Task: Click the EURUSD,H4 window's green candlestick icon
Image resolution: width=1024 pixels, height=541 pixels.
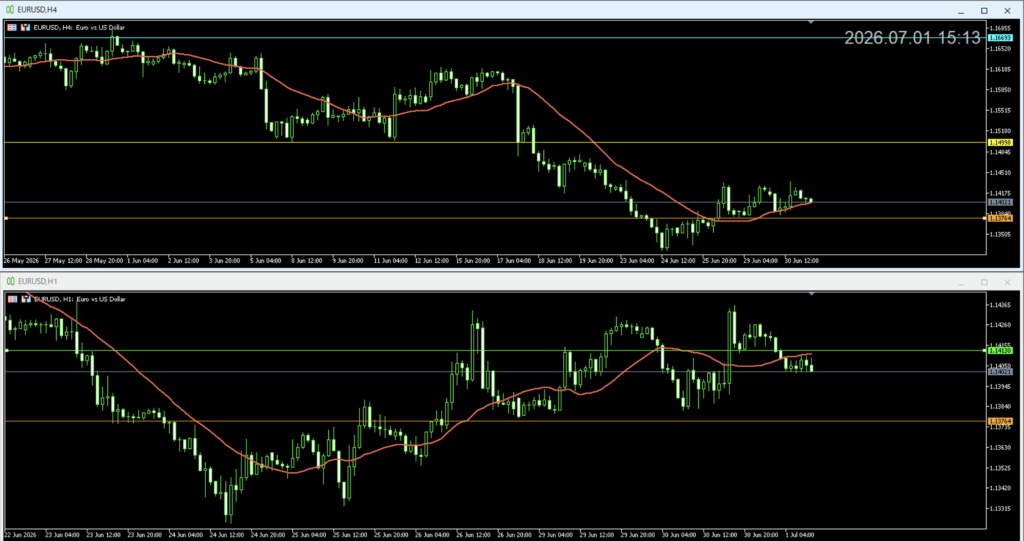Action: pyautogui.click(x=10, y=10)
